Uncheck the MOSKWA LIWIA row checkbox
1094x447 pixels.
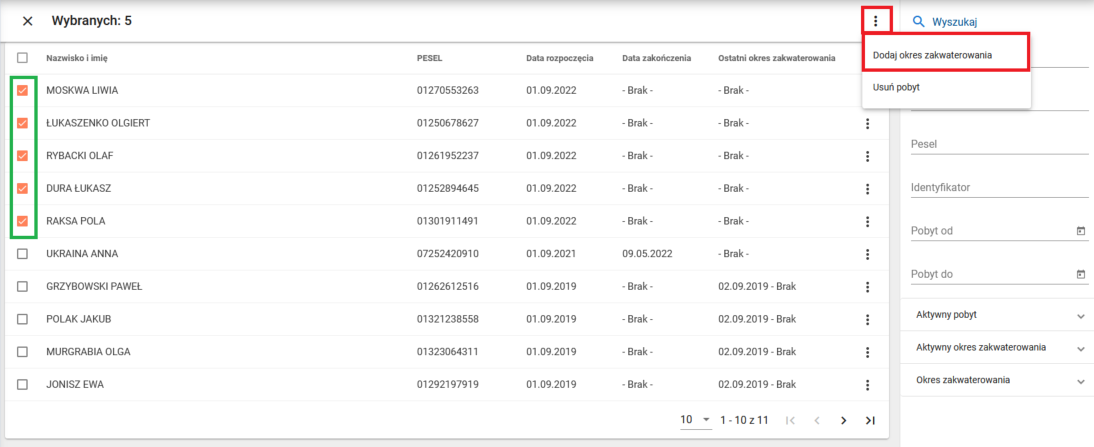point(23,91)
